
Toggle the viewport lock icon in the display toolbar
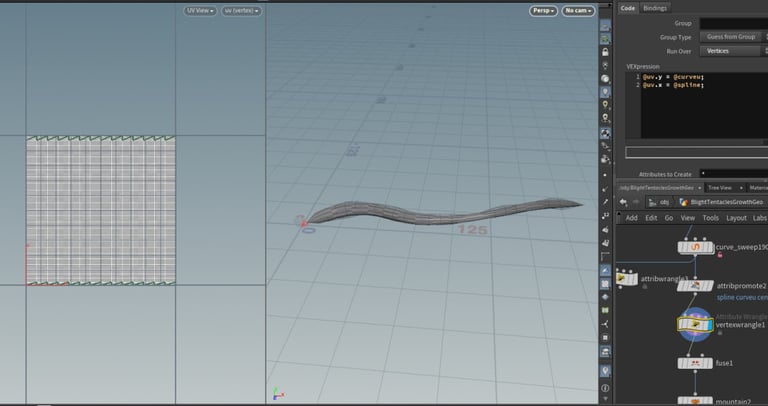click(605, 52)
